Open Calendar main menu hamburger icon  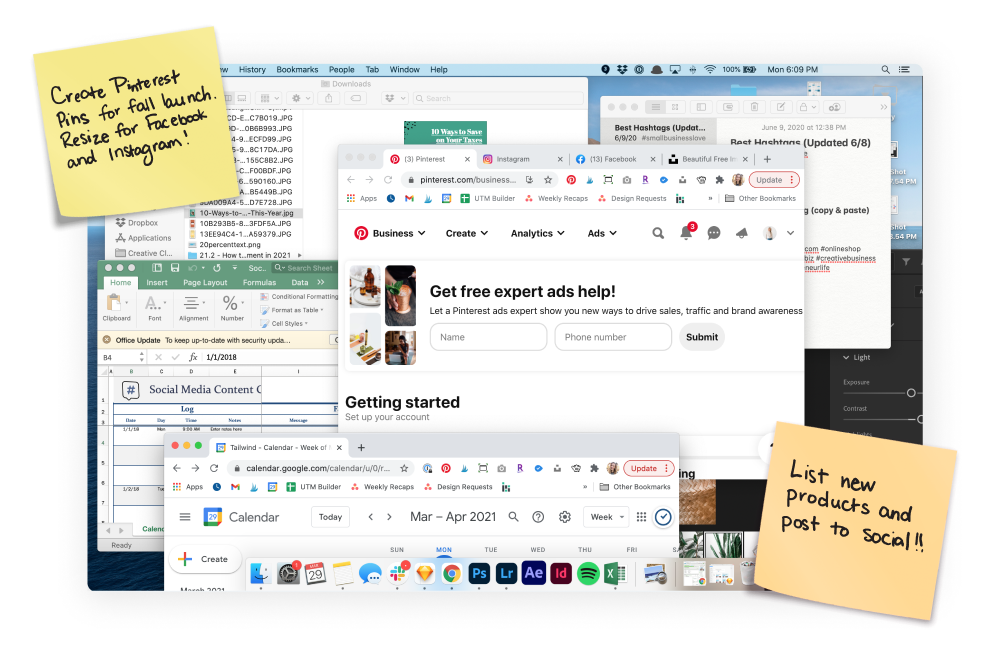[x=185, y=517]
